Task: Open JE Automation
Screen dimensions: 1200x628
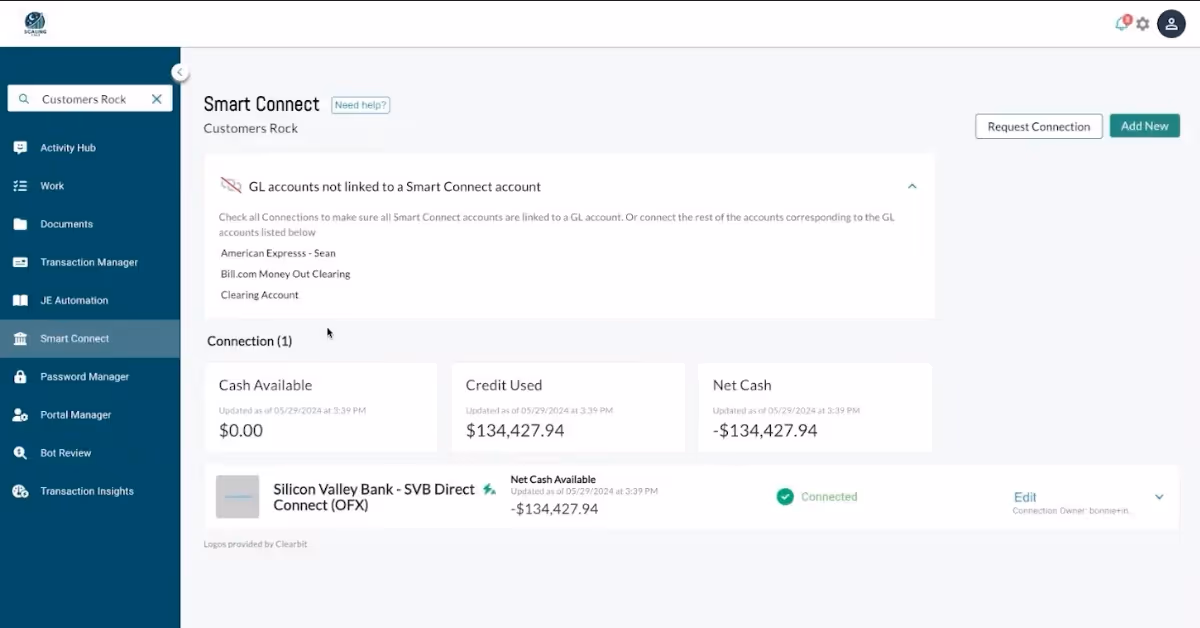Action: [x=75, y=300]
